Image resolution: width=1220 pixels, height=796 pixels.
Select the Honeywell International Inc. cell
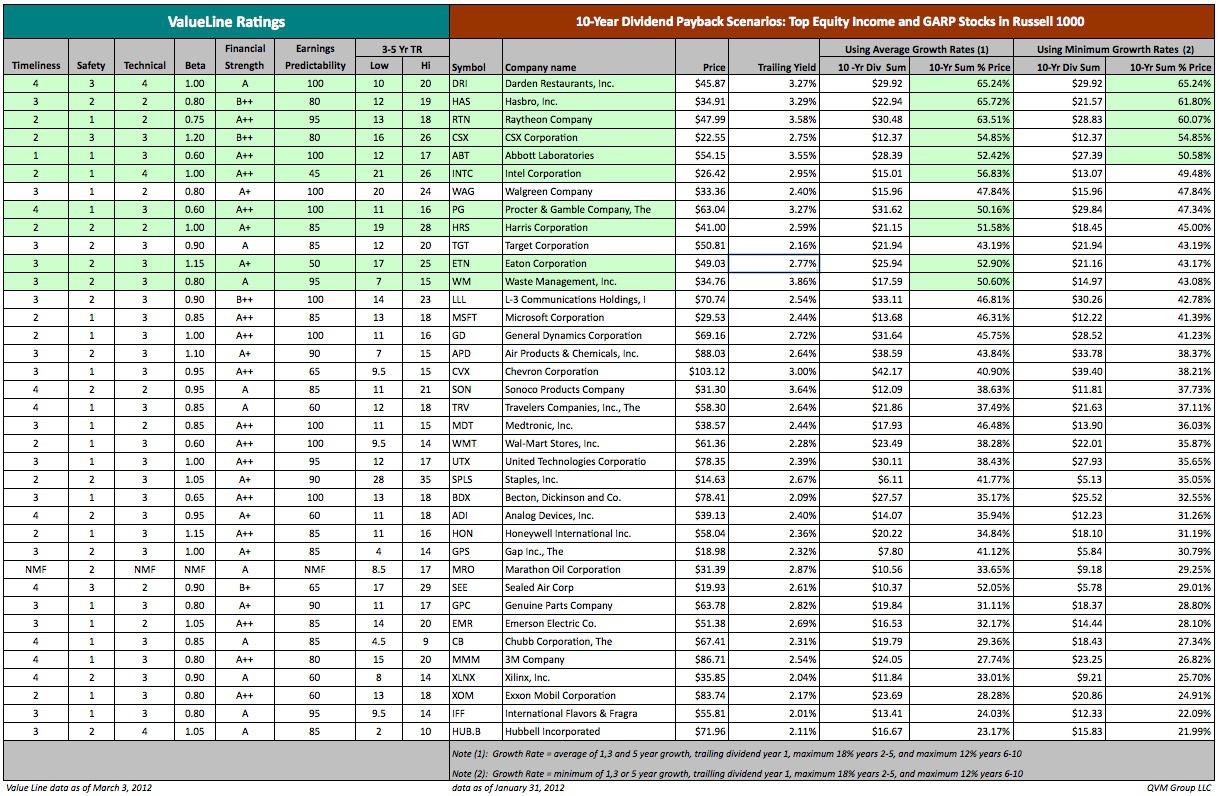point(589,534)
